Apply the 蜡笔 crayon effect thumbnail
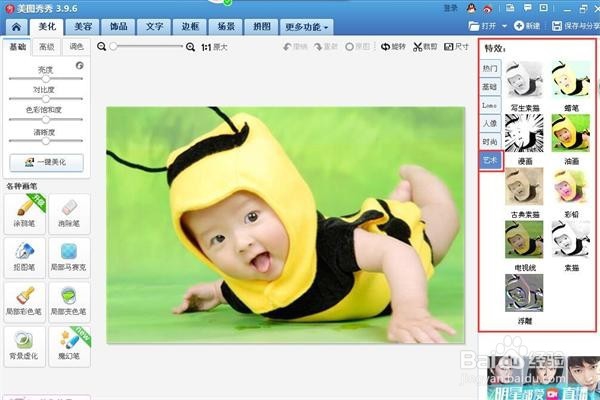Image resolution: width=600 pixels, height=400 pixels. coord(571,80)
